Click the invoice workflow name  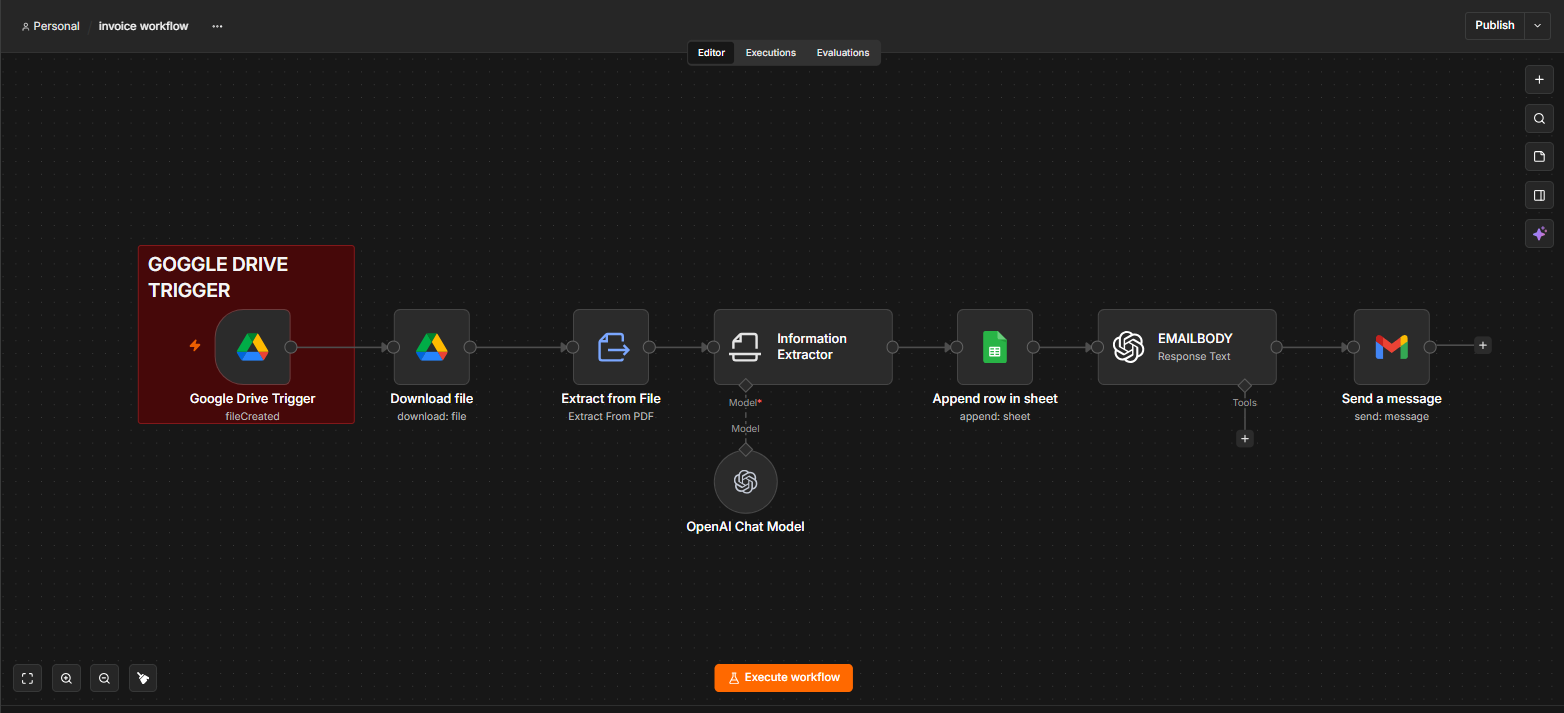pyautogui.click(x=143, y=26)
